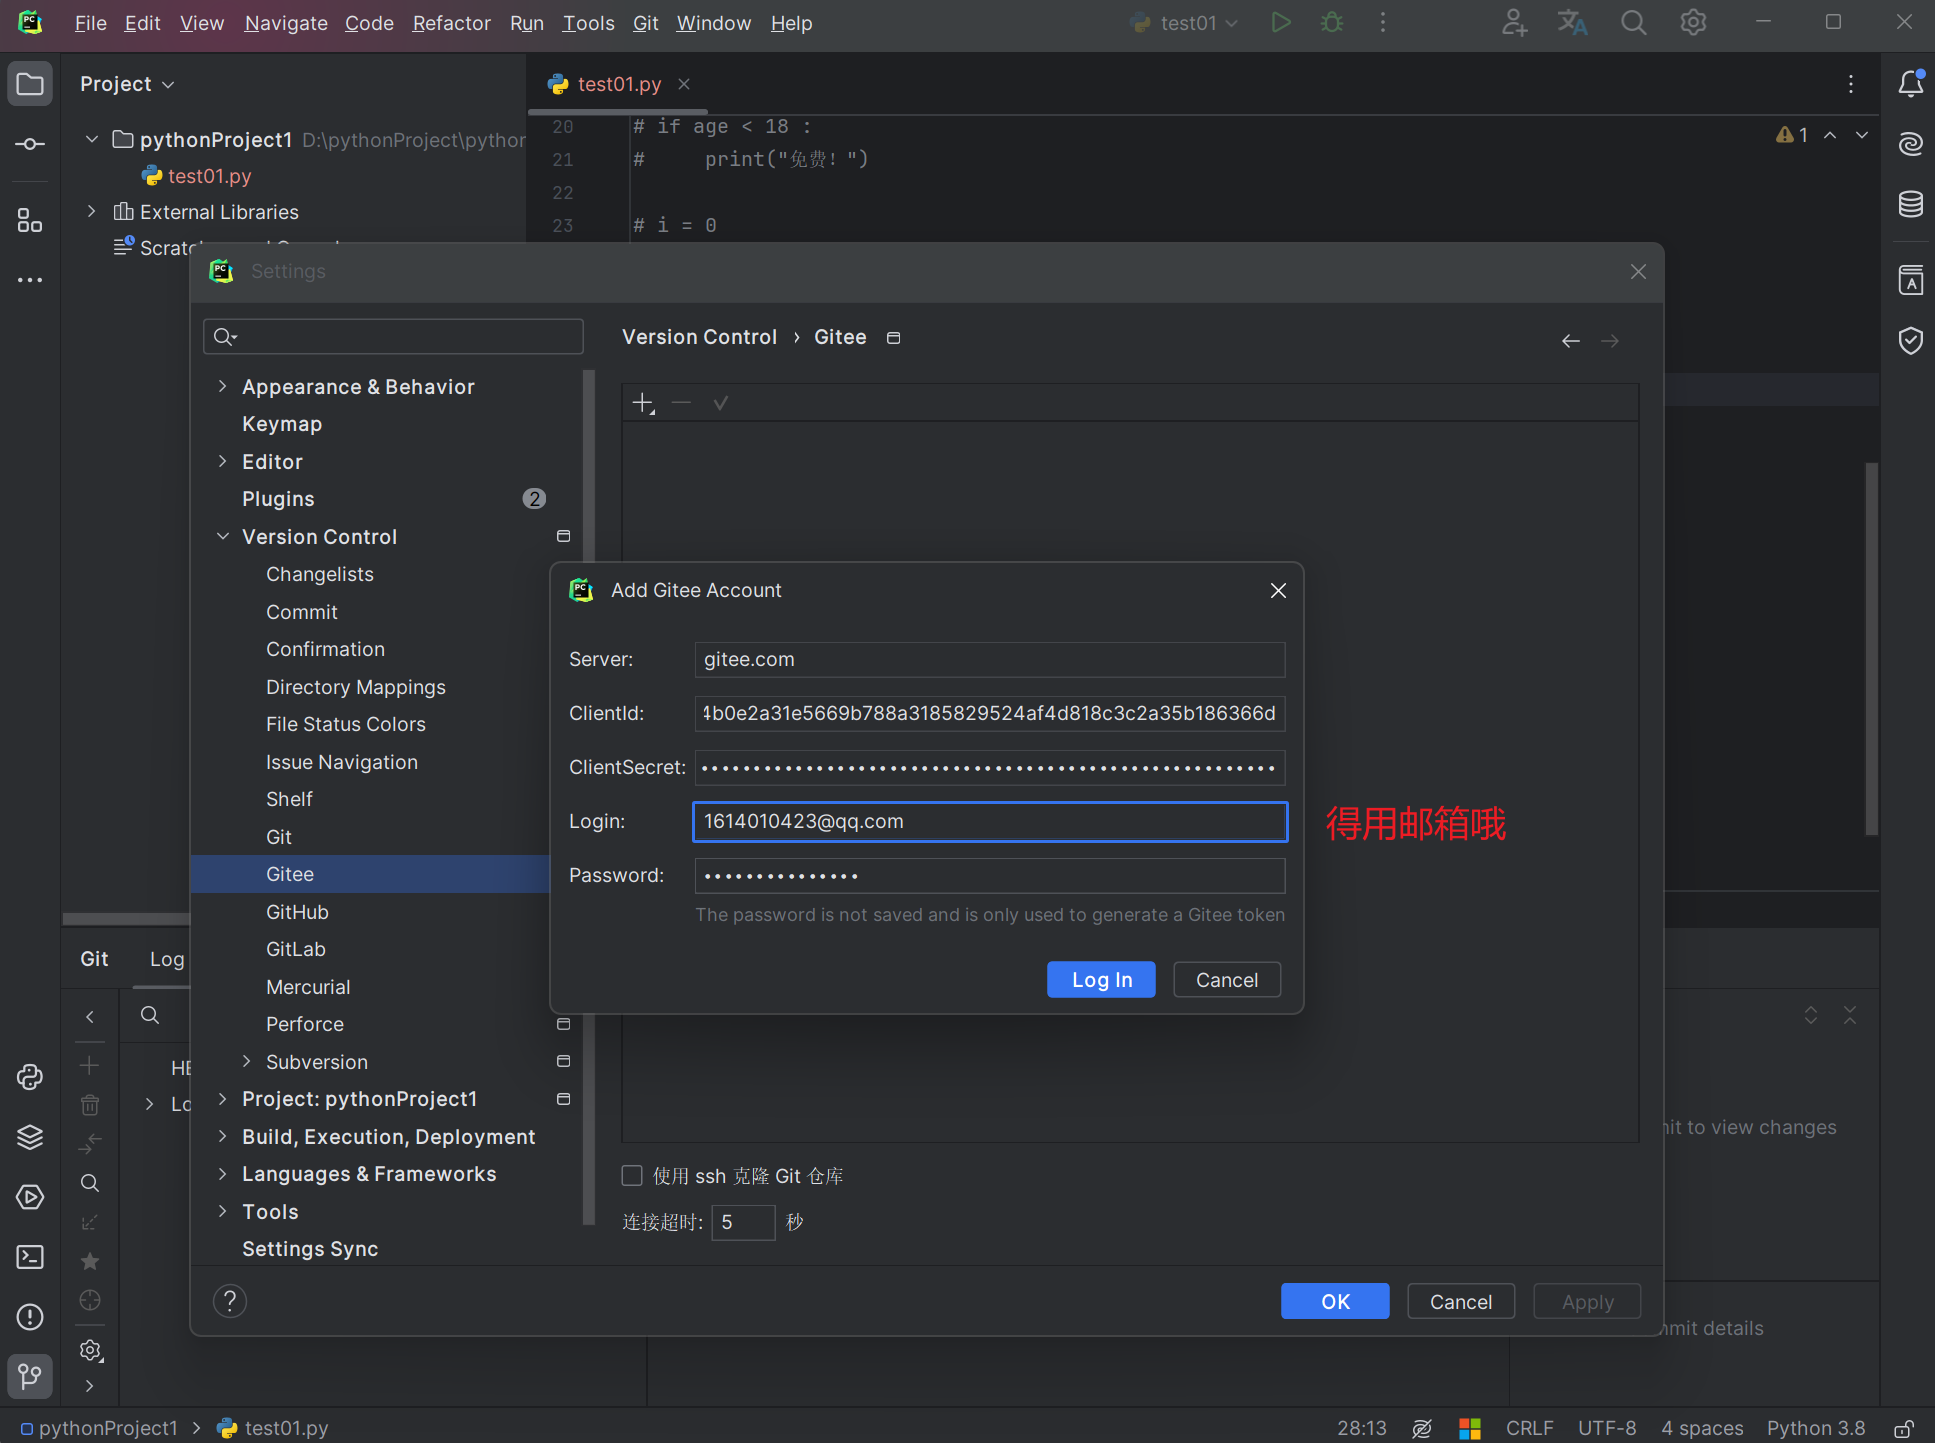
Task: Expand Project: pythonProject1 settings
Action: coord(223,1099)
